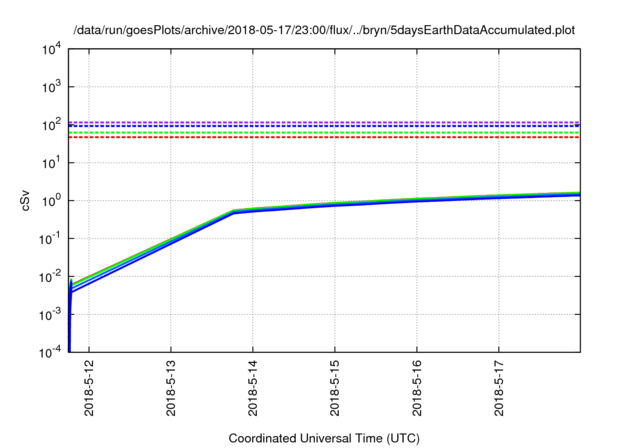Click the y-axis tick label 10^-3
Screen dimensions: 640x448
(50, 315)
